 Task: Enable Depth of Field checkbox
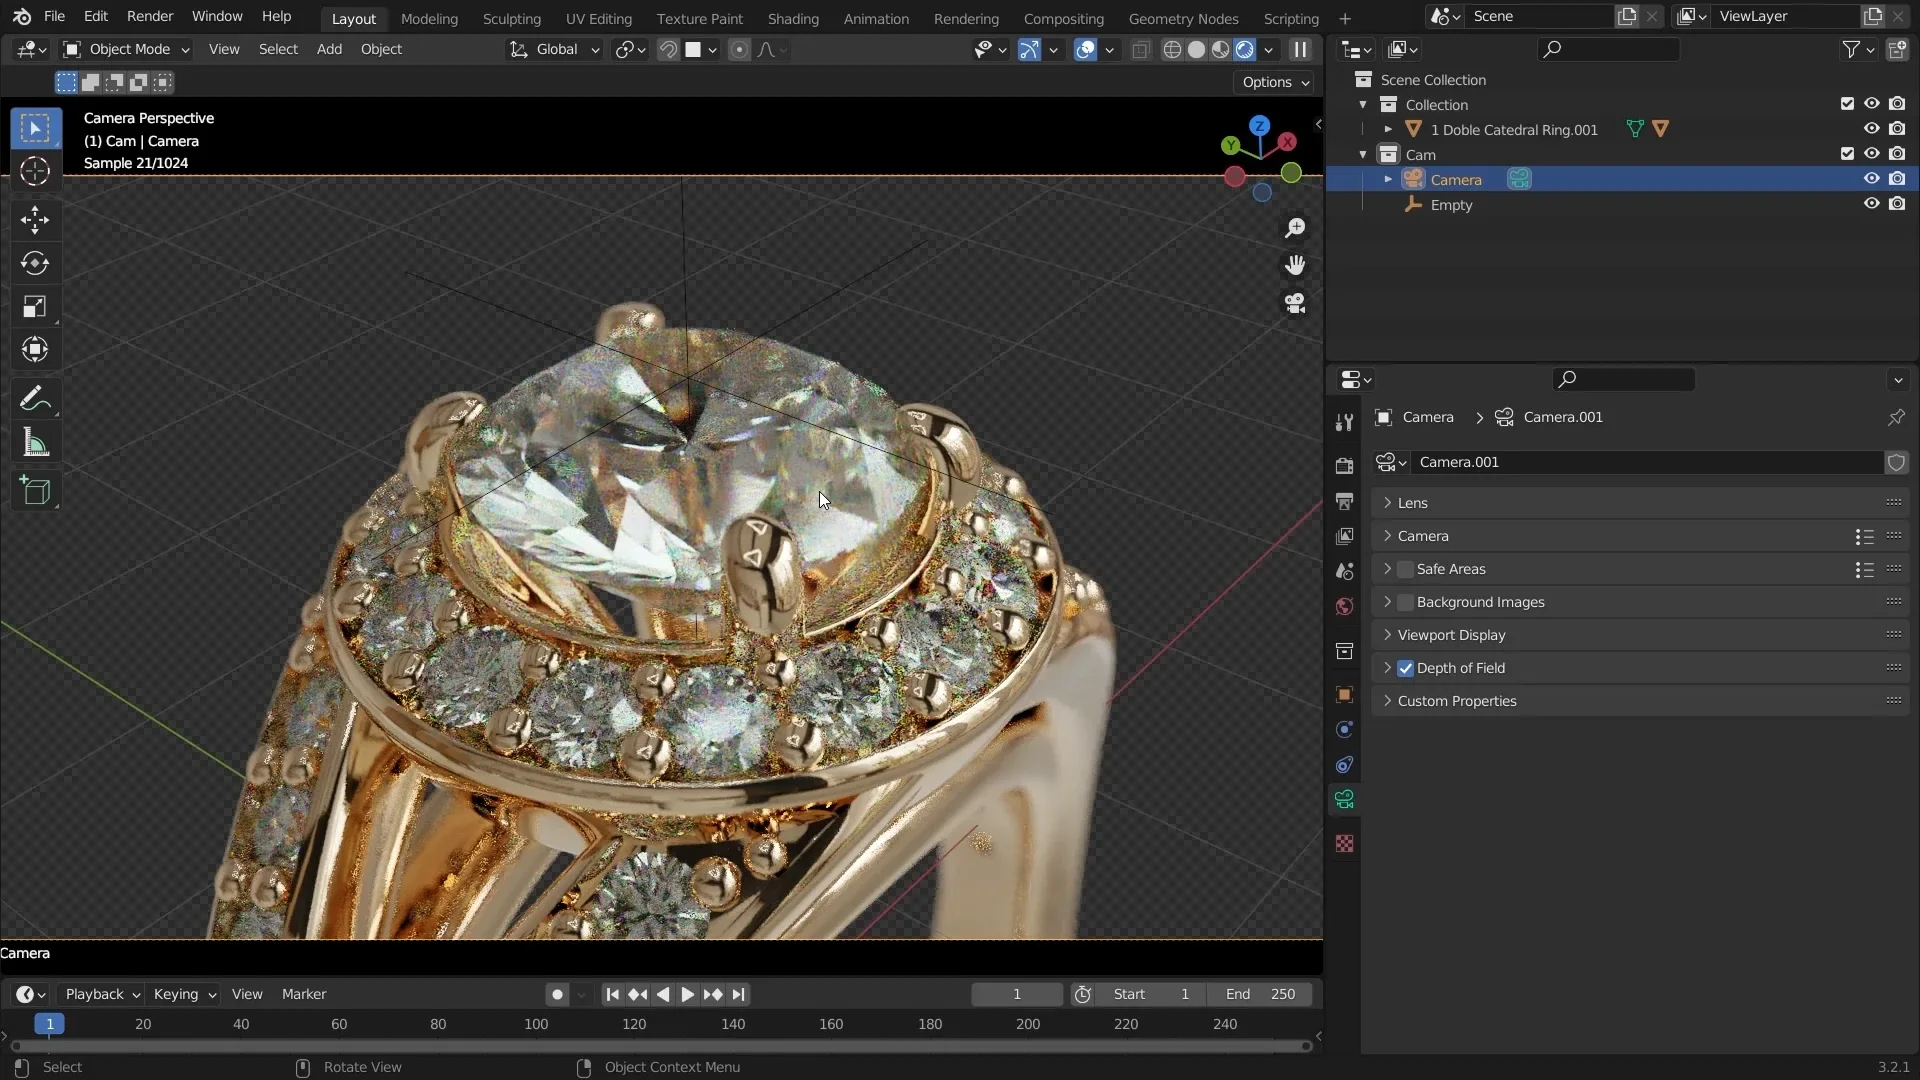coord(1404,667)
